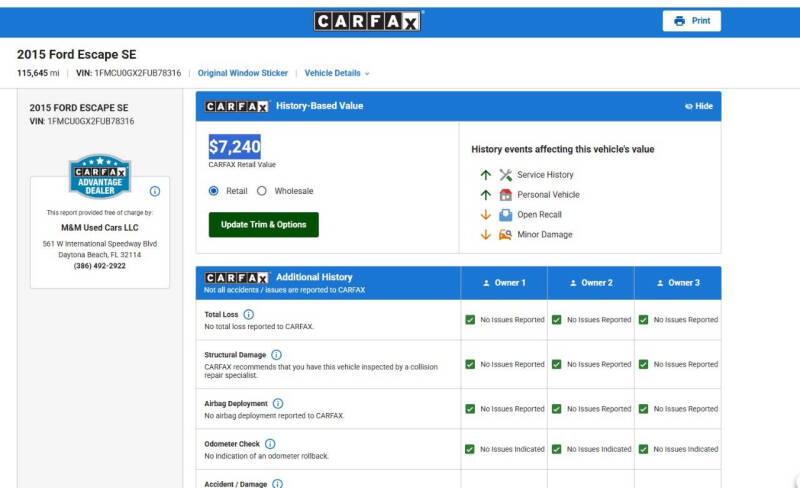Click M&M Used Cars LLC dealer name
Viewport: 800px width, 488px height.
(x=99, y=228)
